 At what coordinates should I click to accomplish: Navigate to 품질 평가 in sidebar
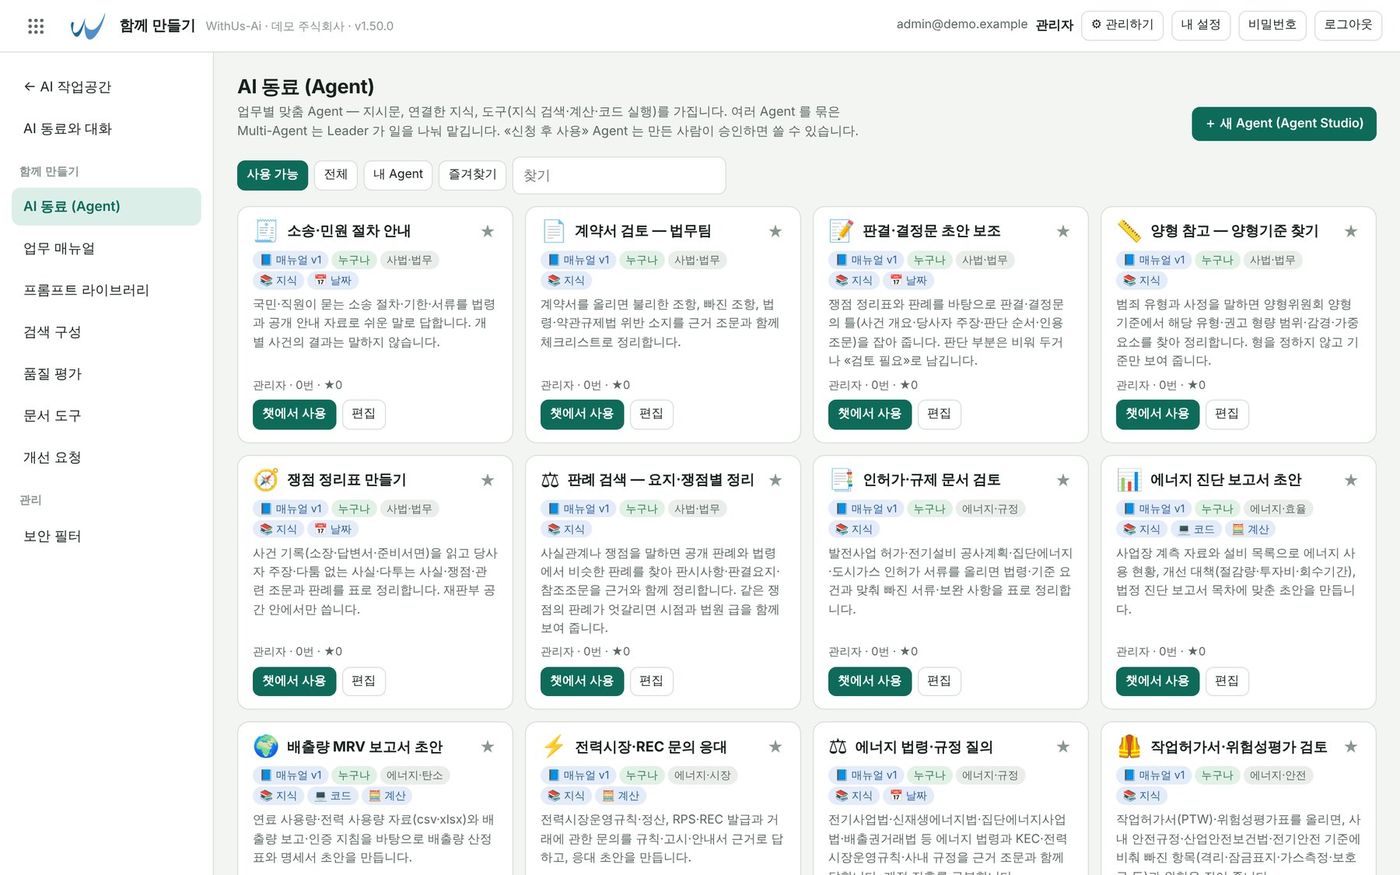pos(106,374)
